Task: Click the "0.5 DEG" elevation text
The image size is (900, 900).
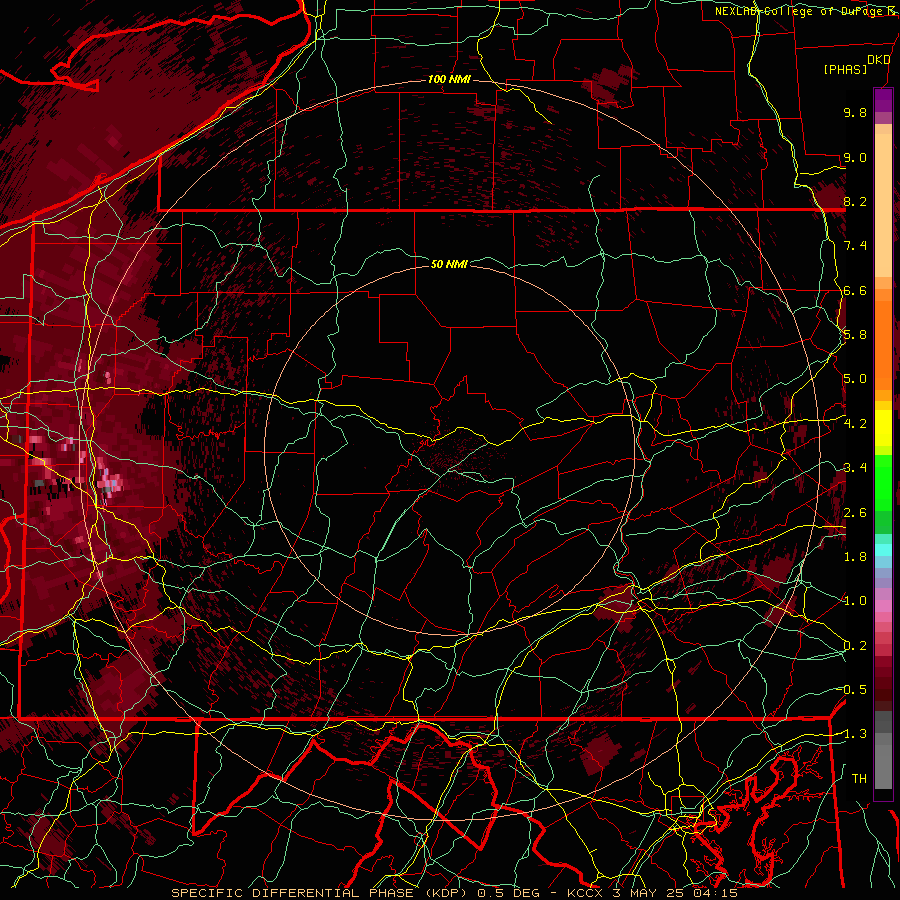Action: 509,893
